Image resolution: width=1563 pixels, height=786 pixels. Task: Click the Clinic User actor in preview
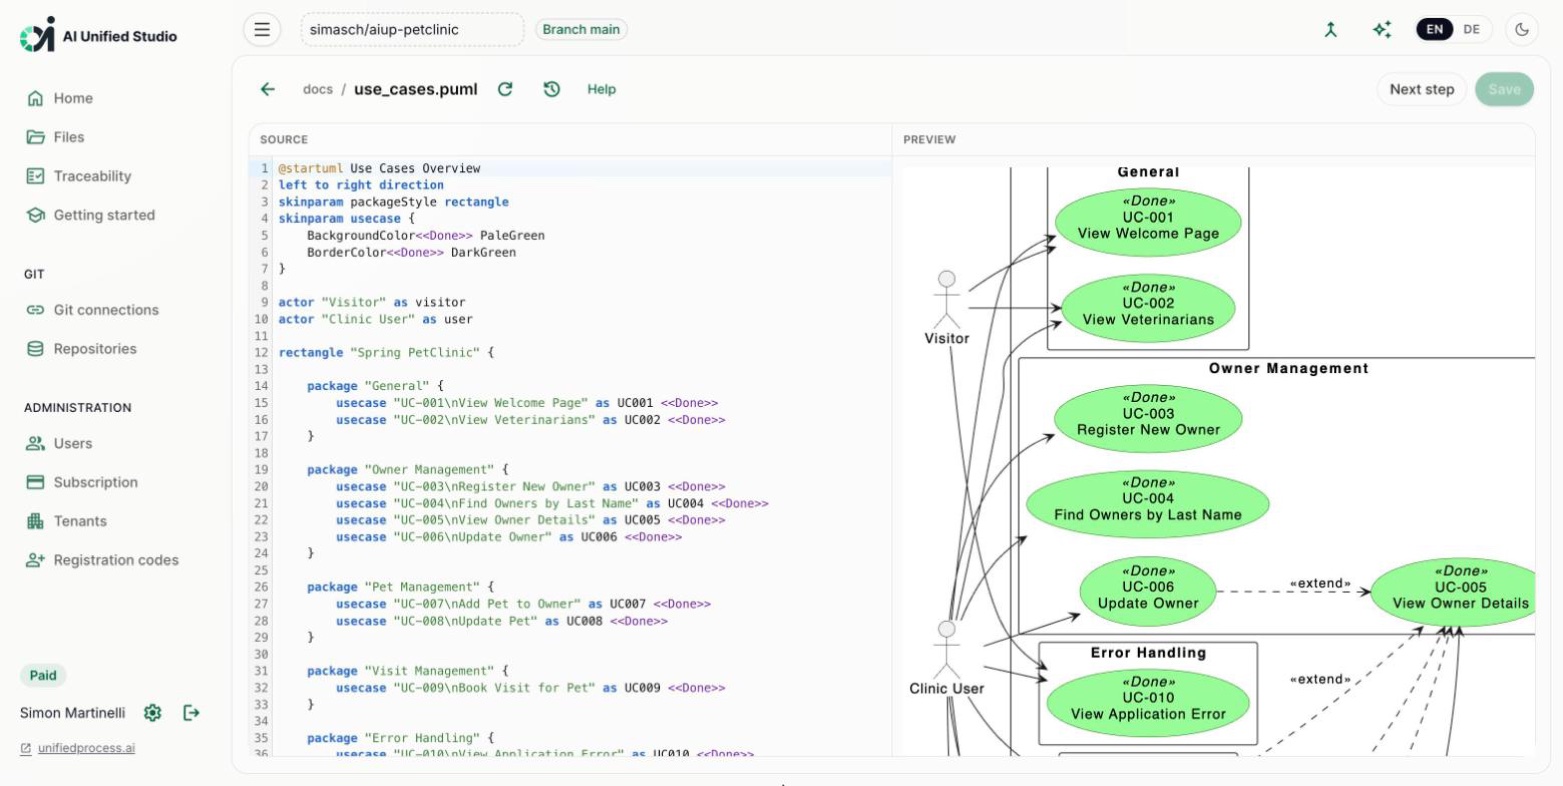pyautogui.click(x=946, y=658)
